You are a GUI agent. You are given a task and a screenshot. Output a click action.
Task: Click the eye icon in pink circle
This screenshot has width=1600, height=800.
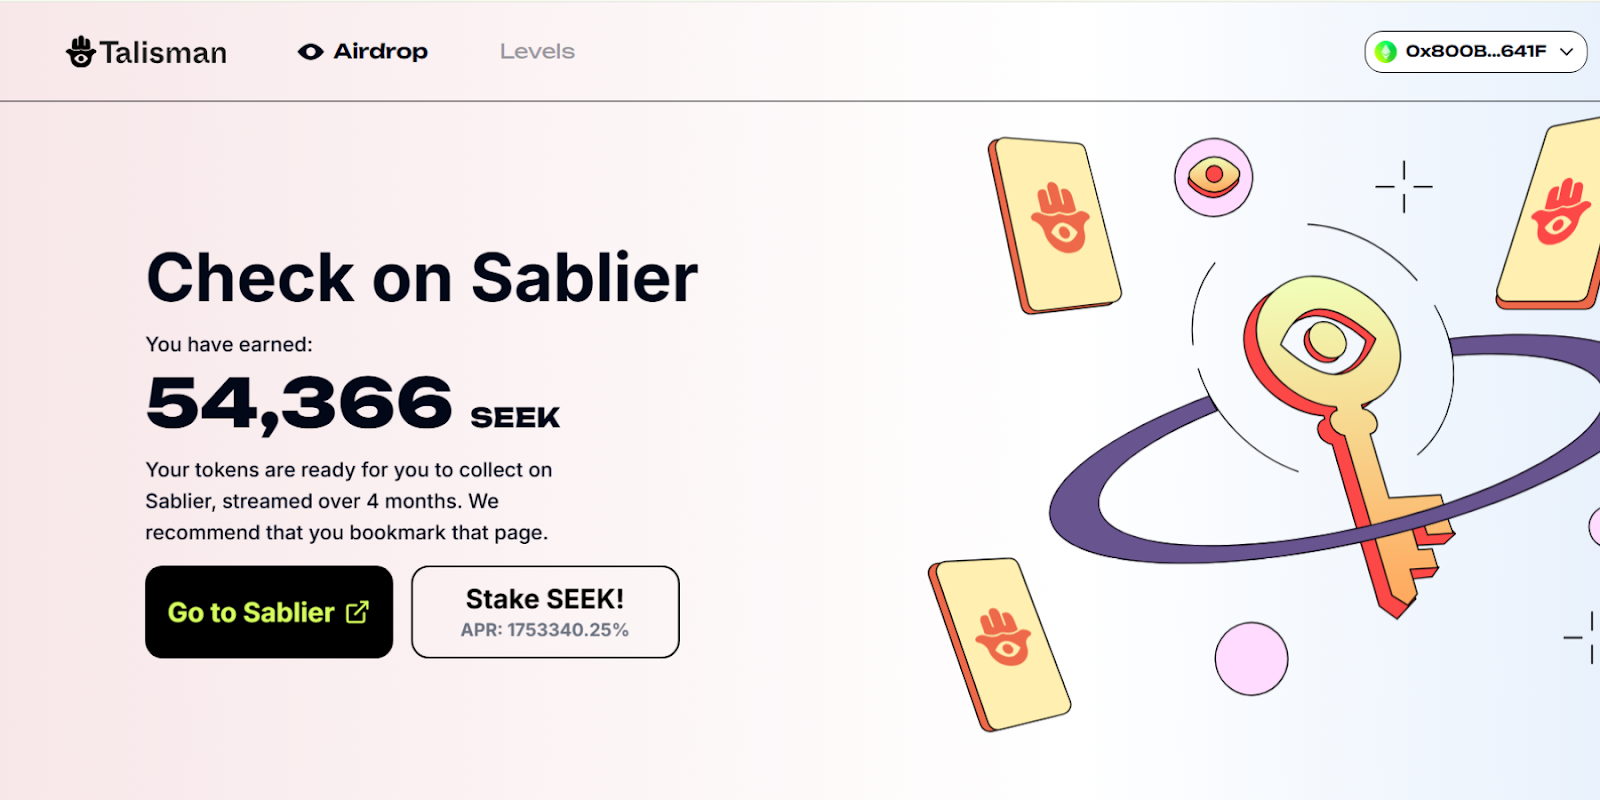tap(1213, 177)
